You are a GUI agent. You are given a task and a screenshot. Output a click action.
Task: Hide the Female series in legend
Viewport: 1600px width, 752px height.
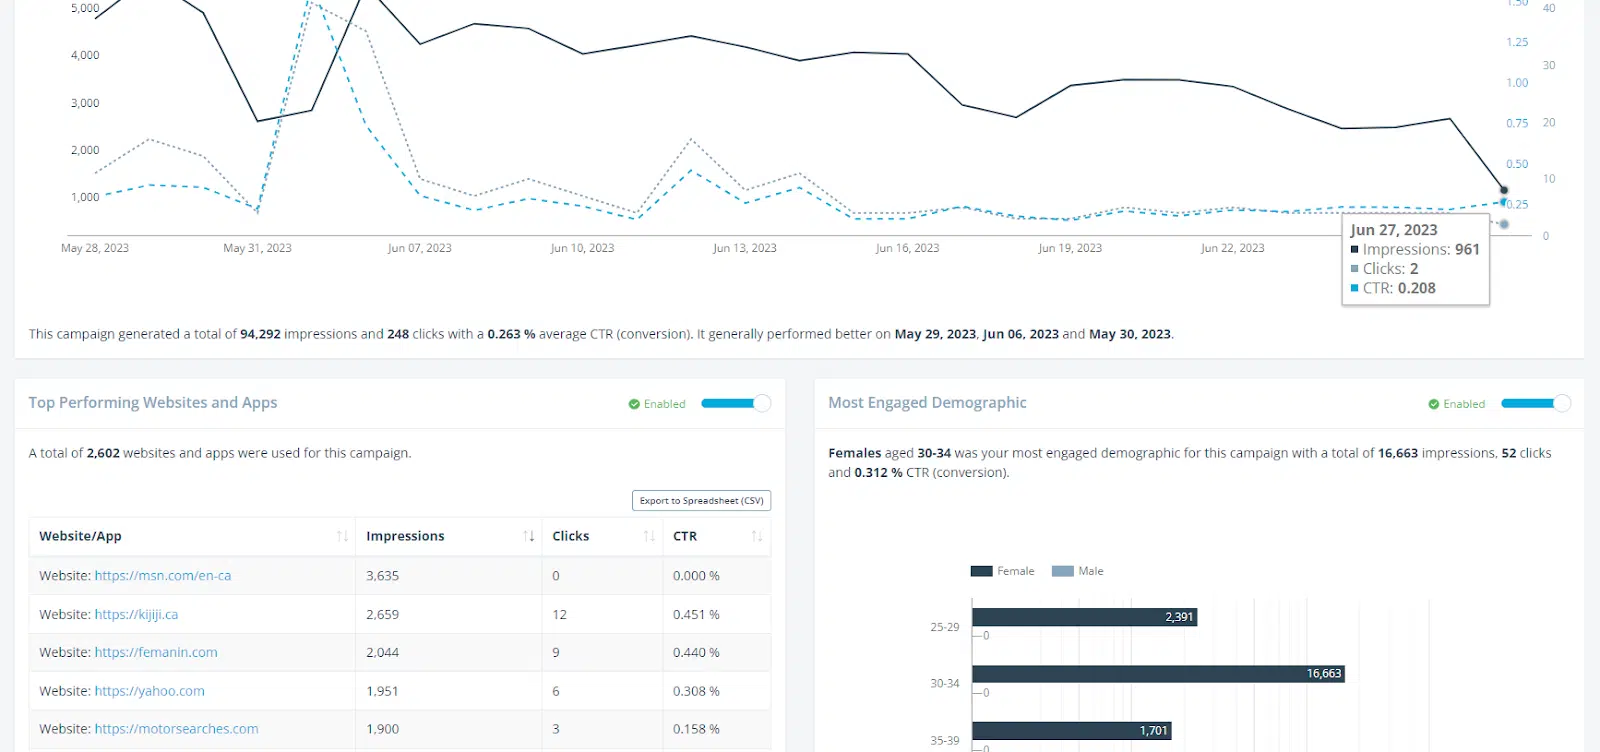(x=1002, y=571)
